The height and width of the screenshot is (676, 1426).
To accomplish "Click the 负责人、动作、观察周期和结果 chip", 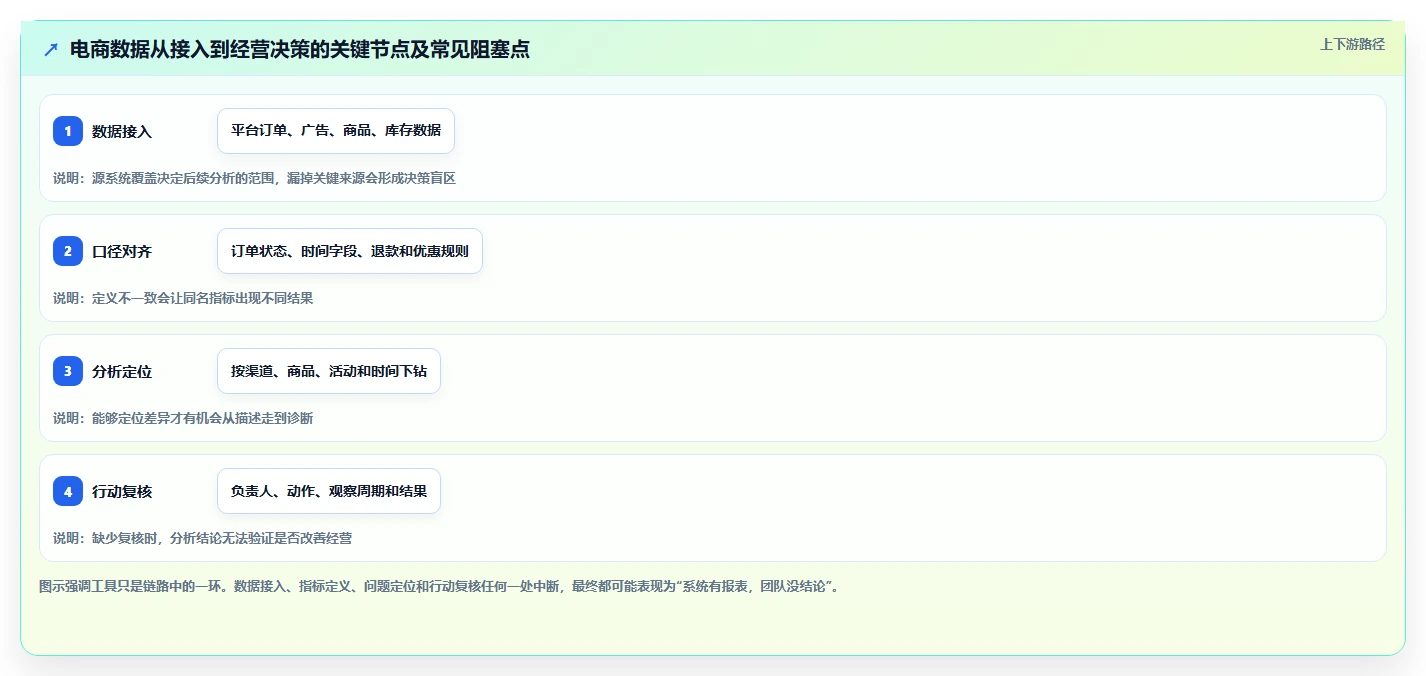I will tap(329, 491).
